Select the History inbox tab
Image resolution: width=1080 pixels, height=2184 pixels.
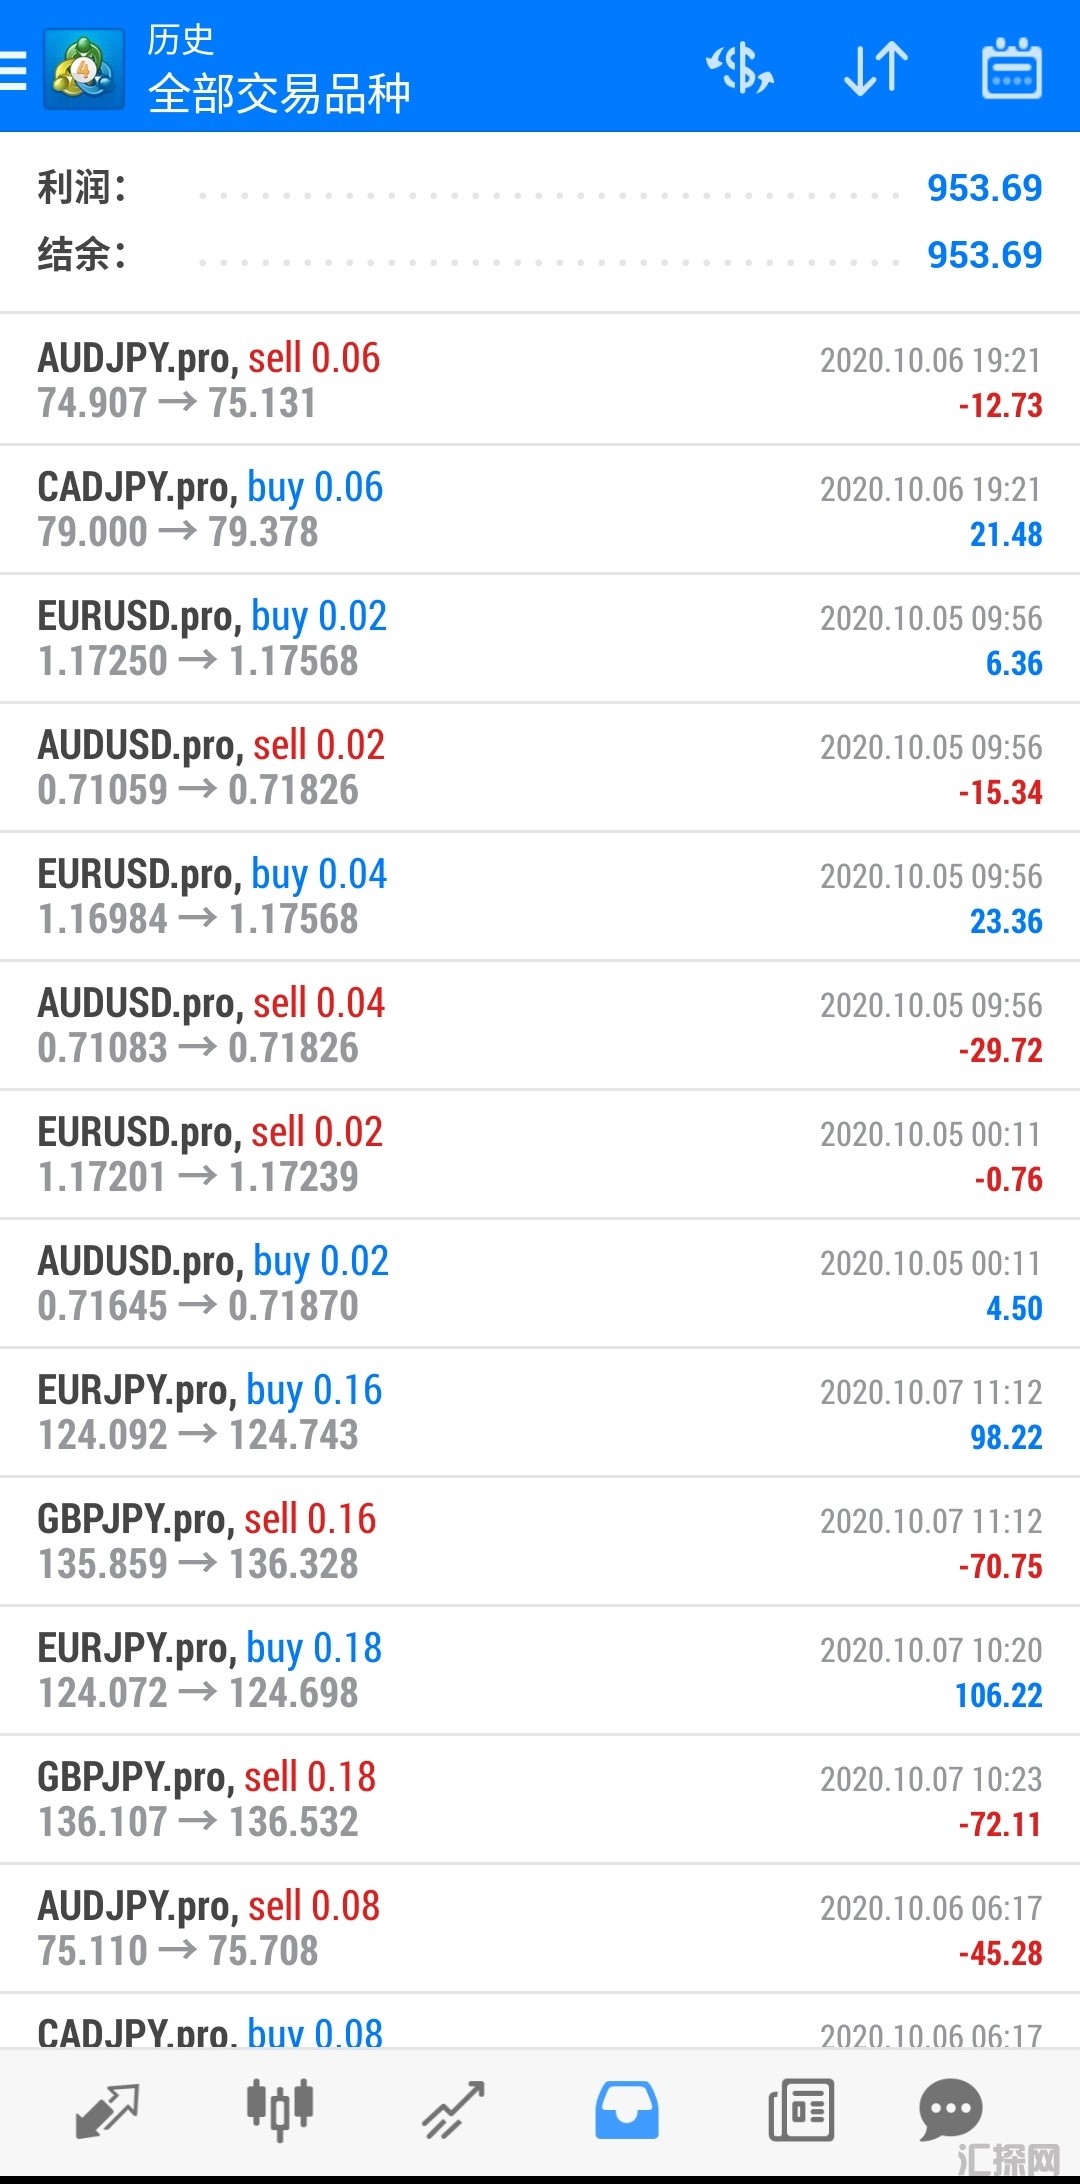(627, 2110)
